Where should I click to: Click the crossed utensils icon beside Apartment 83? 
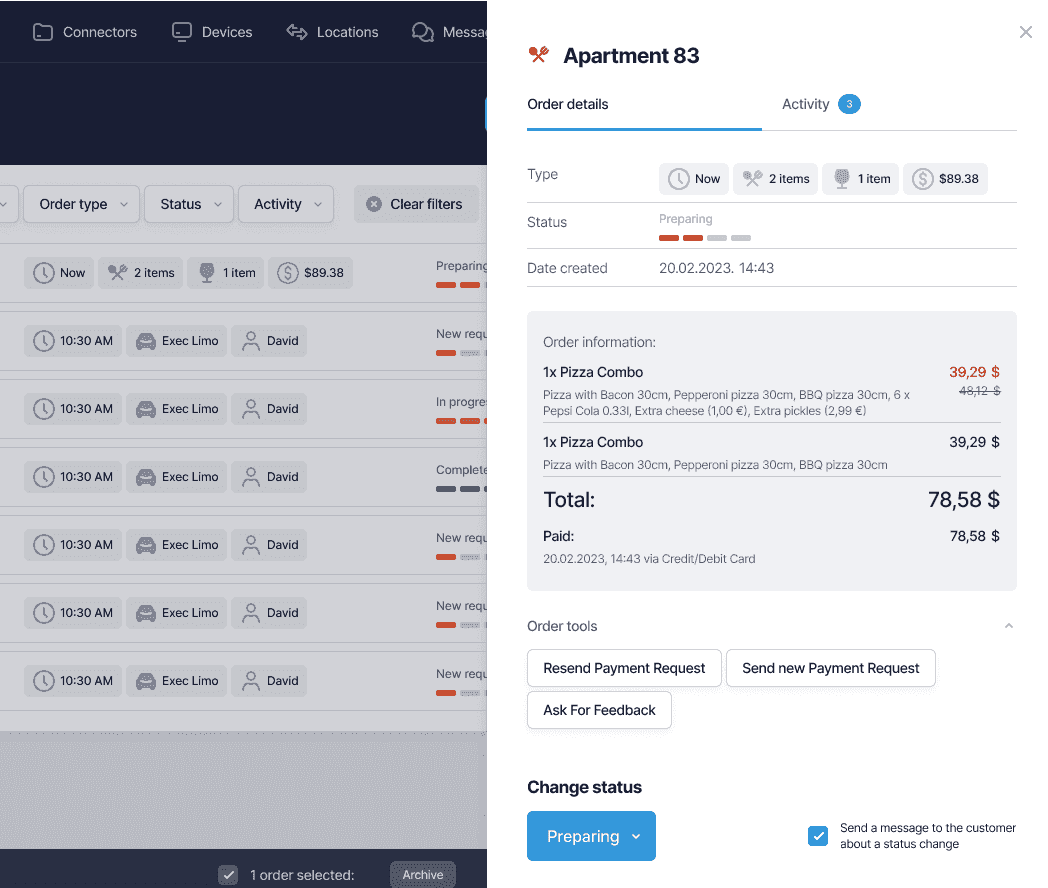[x=539, y=55]
